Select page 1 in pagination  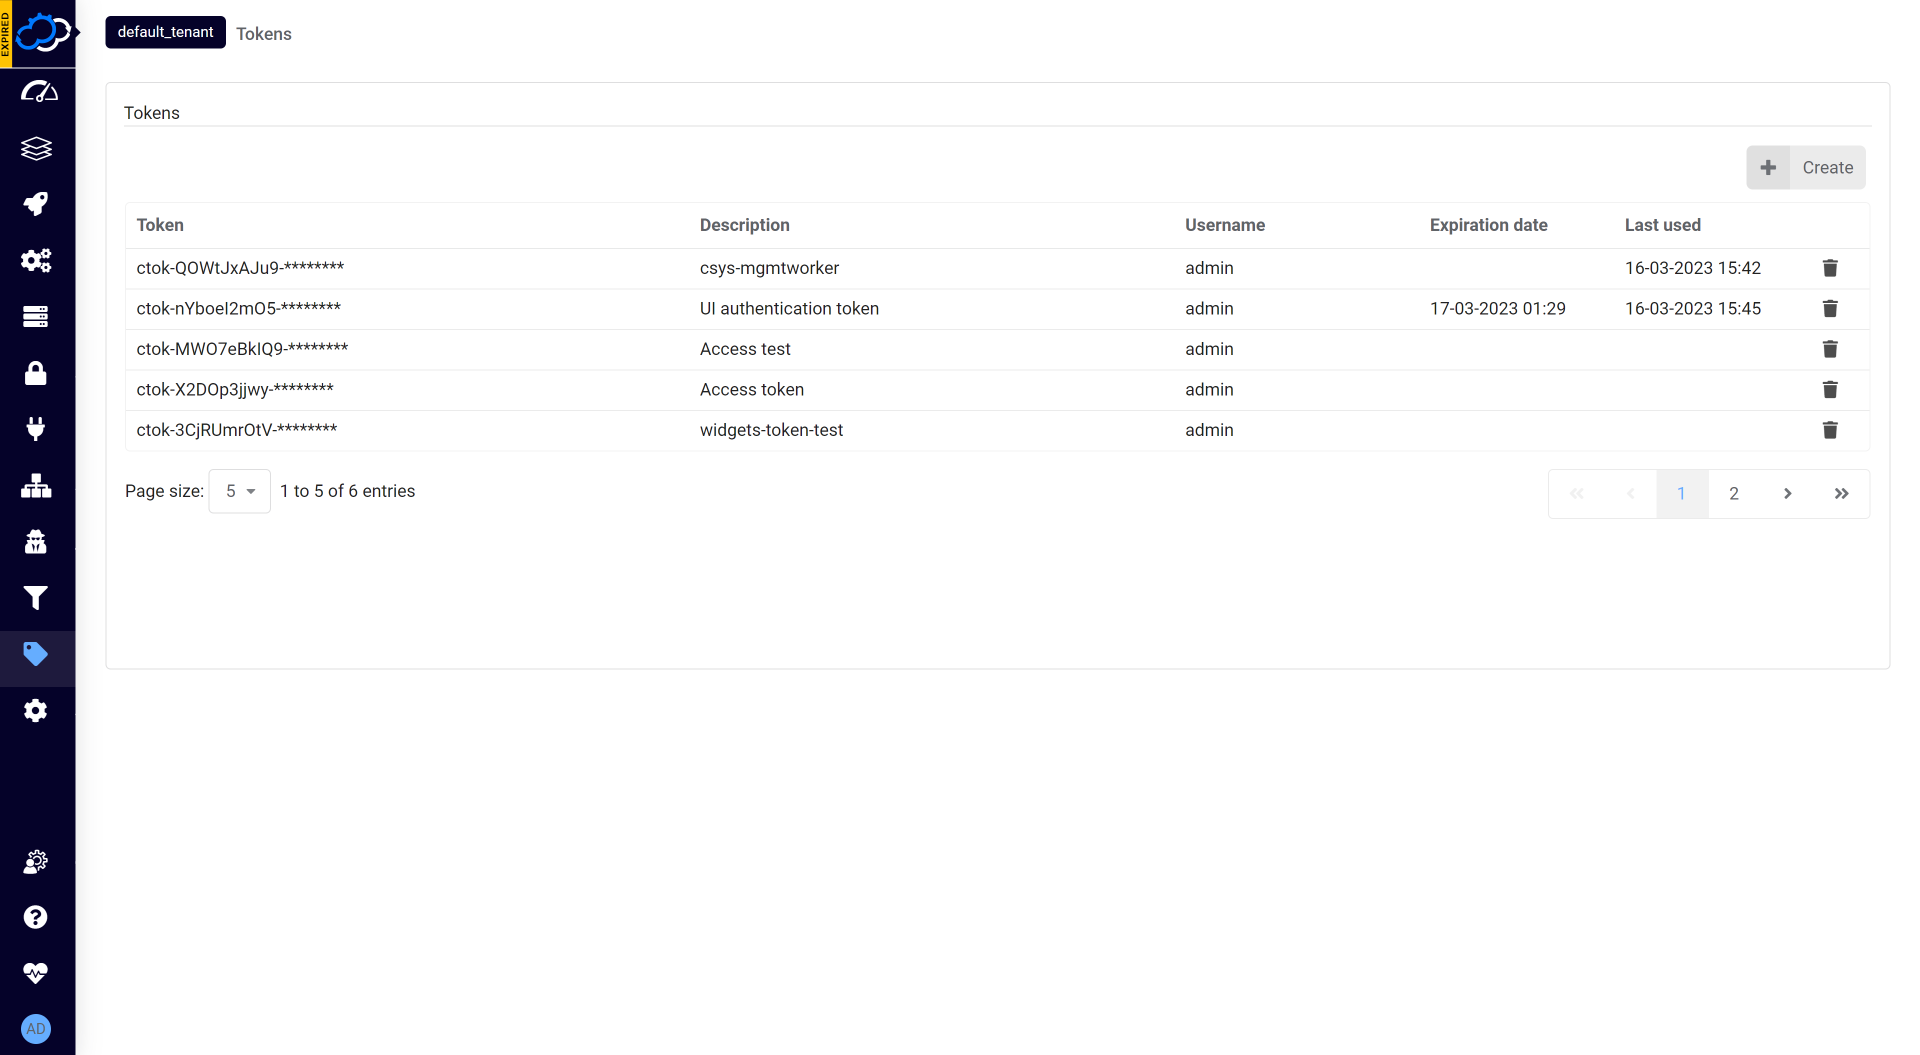(1682, 494)
